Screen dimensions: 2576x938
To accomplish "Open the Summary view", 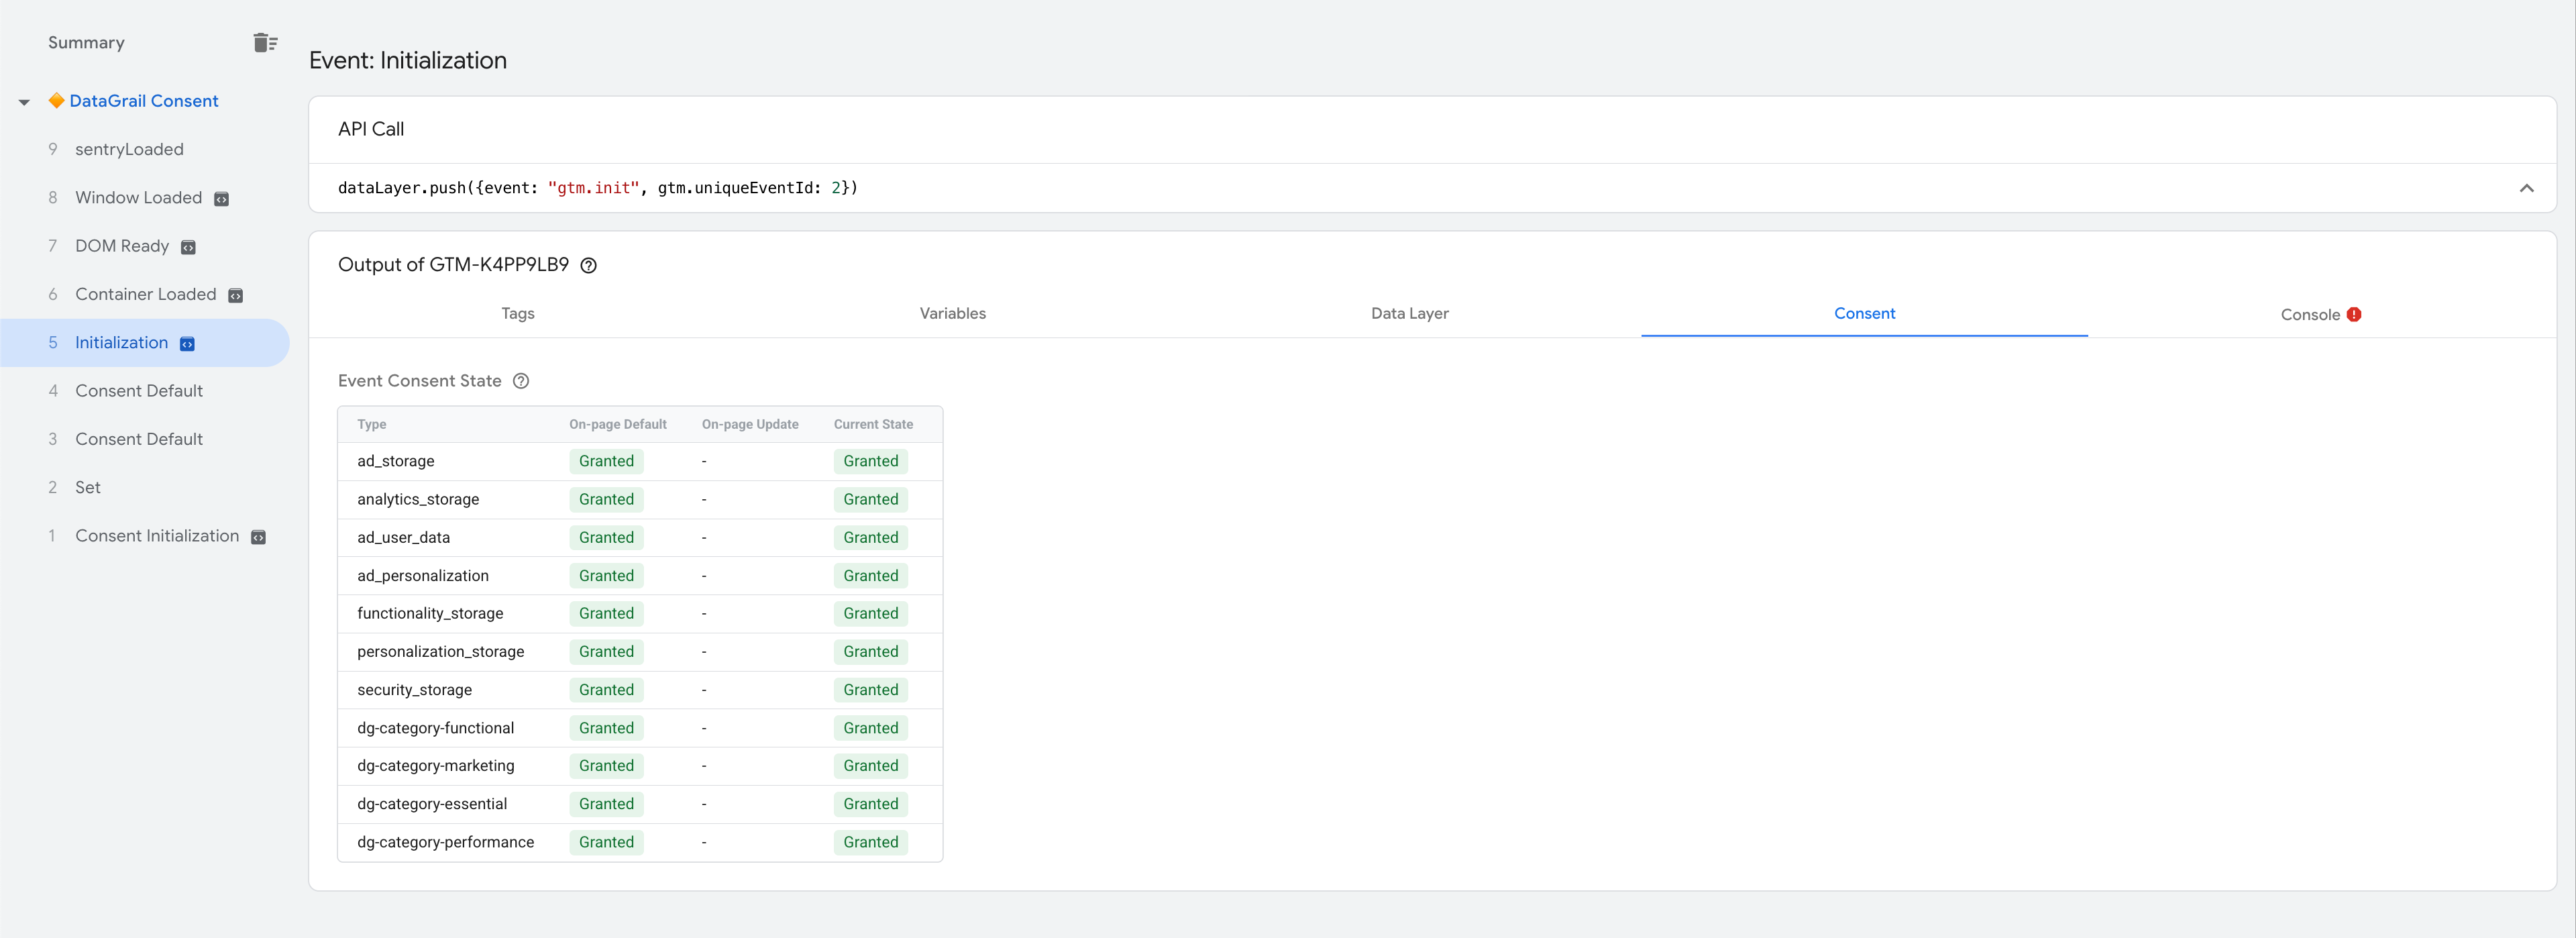I will click(86, 42).
